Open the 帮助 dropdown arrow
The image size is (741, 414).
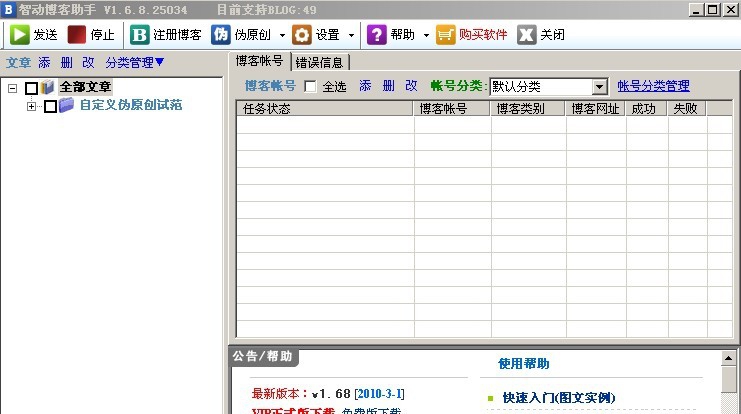tap(426, 35)
